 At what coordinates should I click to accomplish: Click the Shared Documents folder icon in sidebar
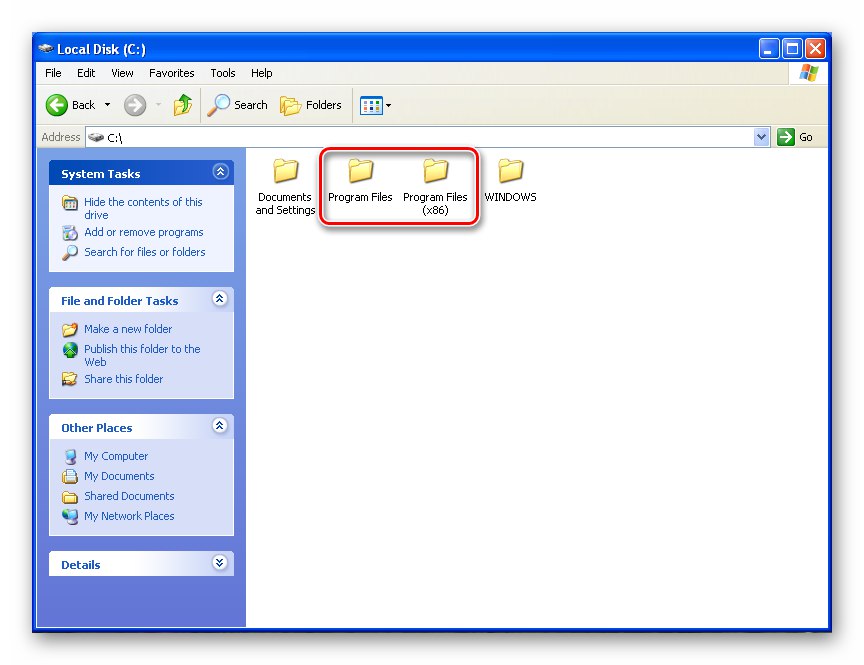[x=70, y=497]
